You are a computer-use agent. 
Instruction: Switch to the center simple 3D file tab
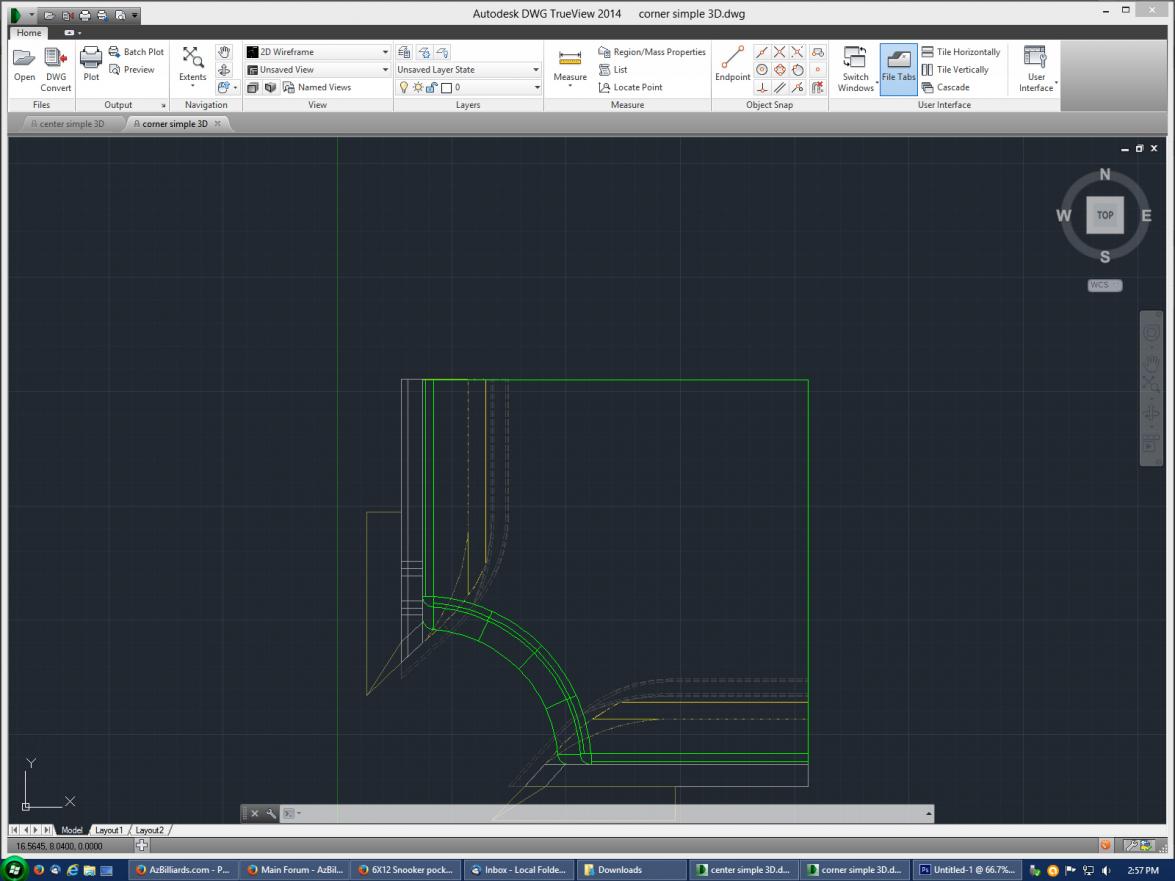point(68,124)
